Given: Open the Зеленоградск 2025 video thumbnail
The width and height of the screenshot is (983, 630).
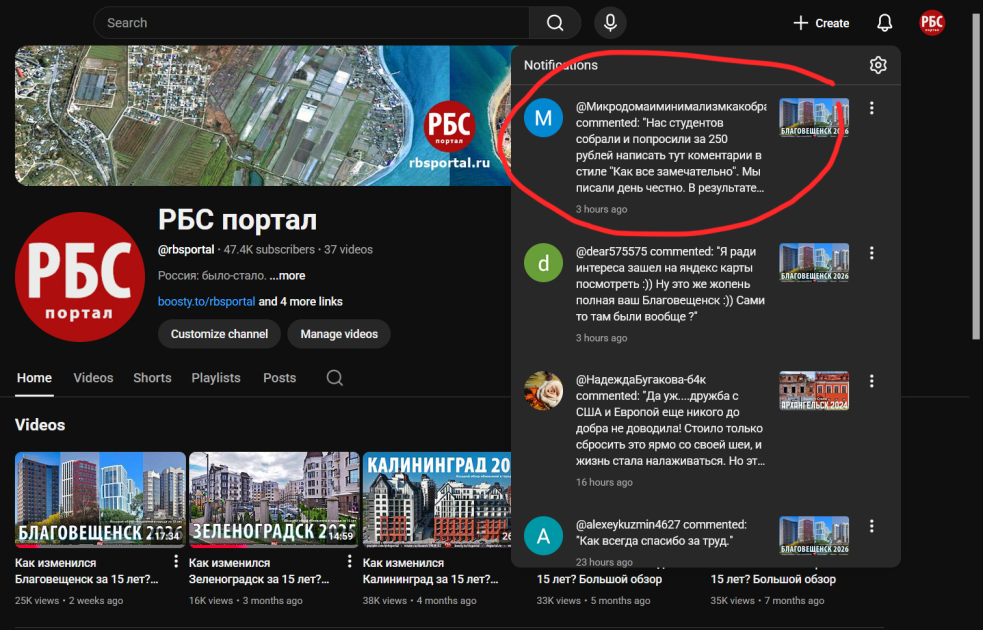Looking at the screenshot, I should (x=275, y=500).
